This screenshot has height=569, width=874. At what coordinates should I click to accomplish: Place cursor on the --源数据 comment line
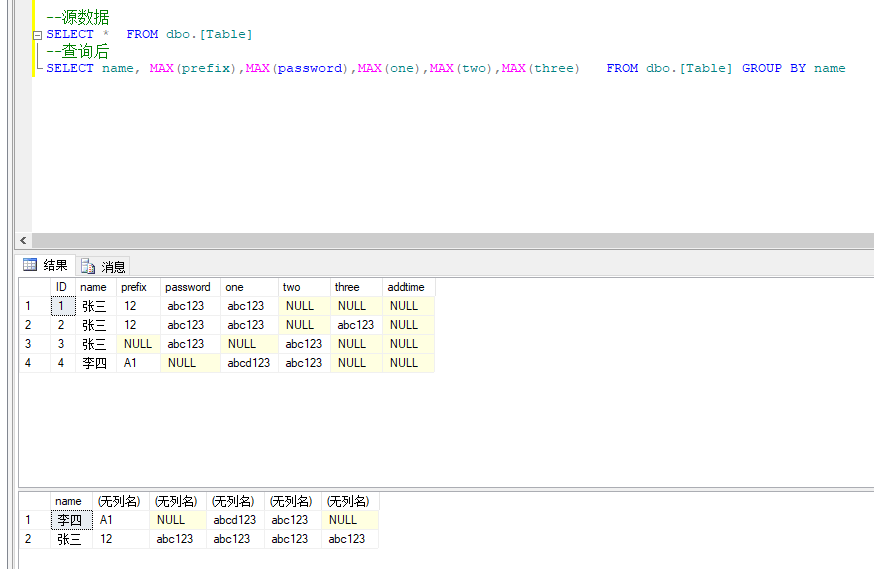click(x=77, y=17)
